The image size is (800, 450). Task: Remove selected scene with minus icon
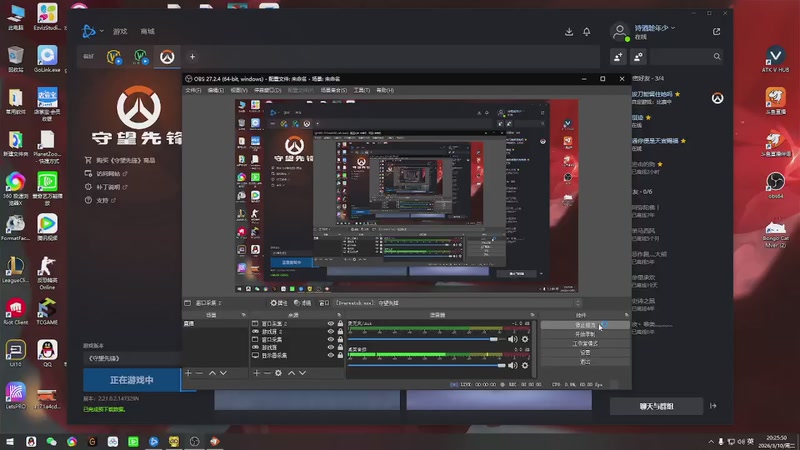[199, 373]
